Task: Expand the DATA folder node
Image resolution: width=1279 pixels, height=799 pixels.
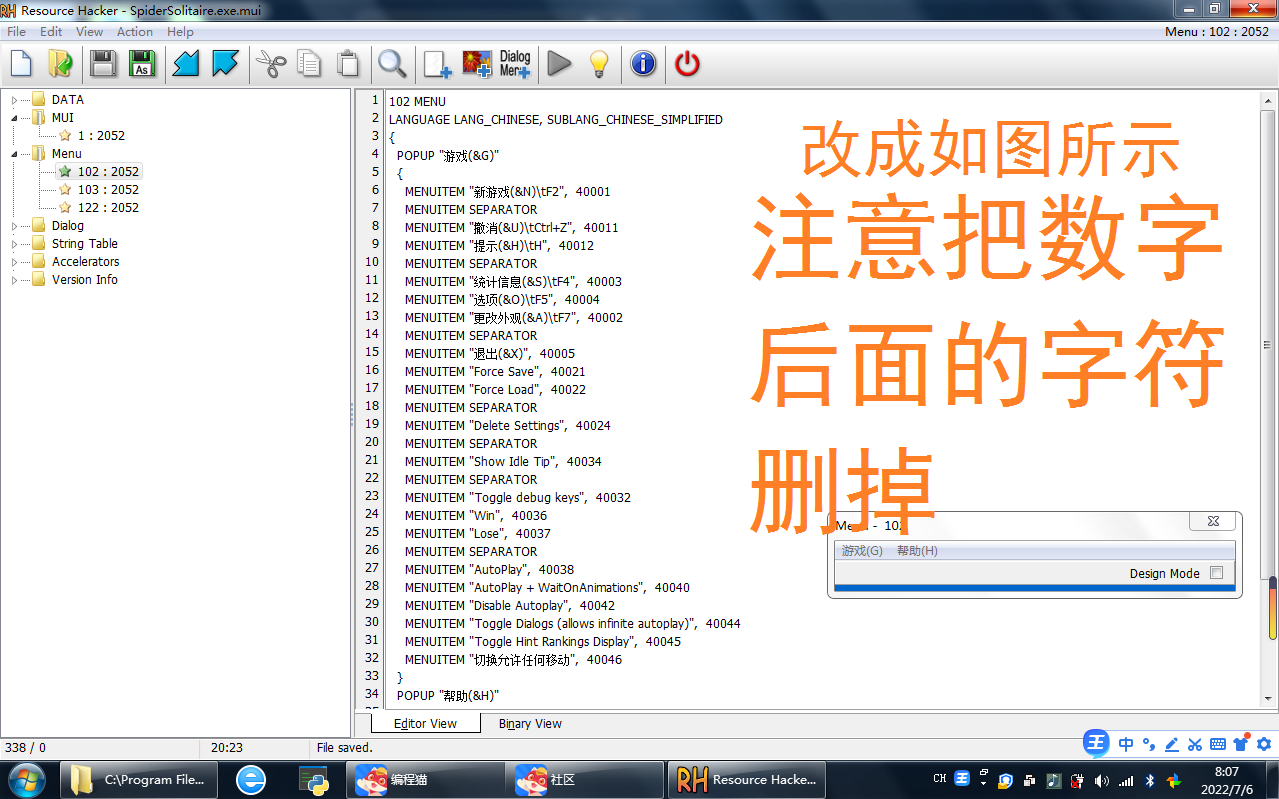Action: (x=15, y=99)
